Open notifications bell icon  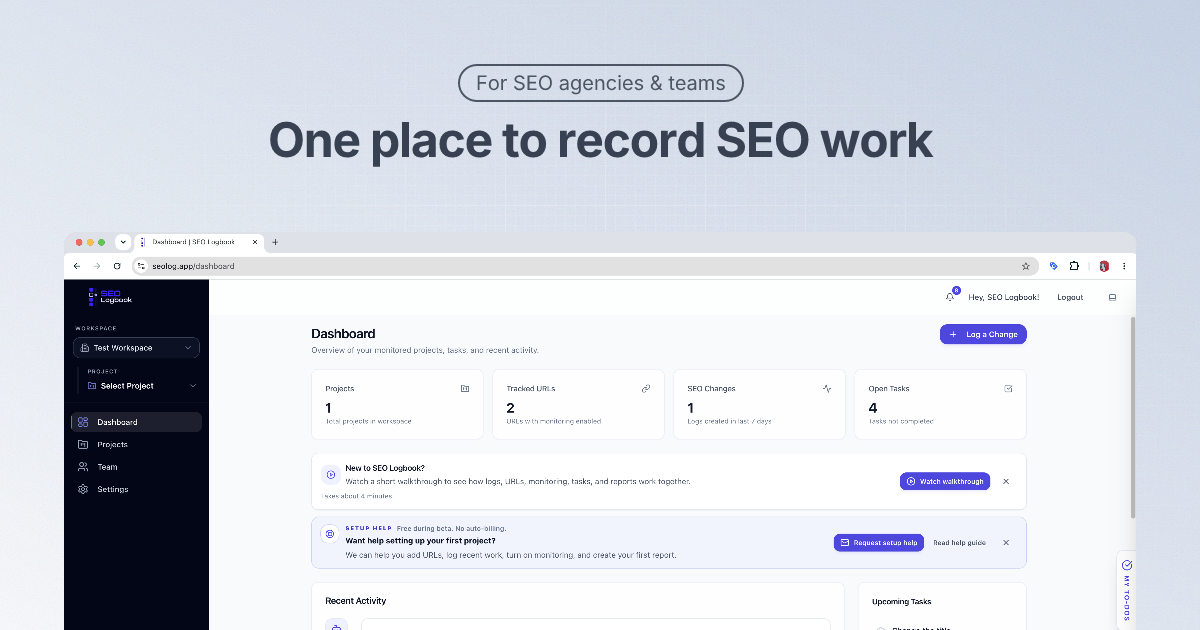point(950,297)
